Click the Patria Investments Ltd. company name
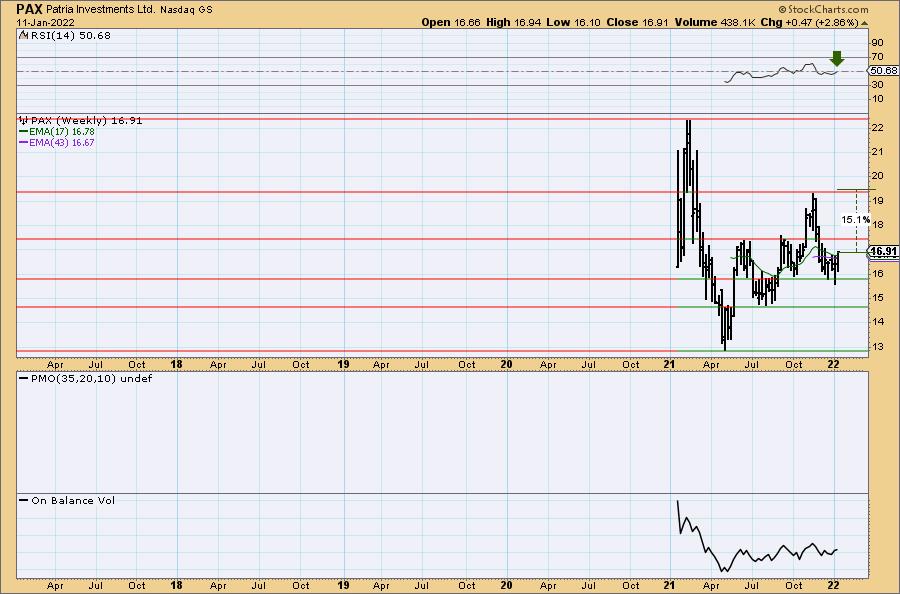The image size is (900, 594). [x=100, y=10]
